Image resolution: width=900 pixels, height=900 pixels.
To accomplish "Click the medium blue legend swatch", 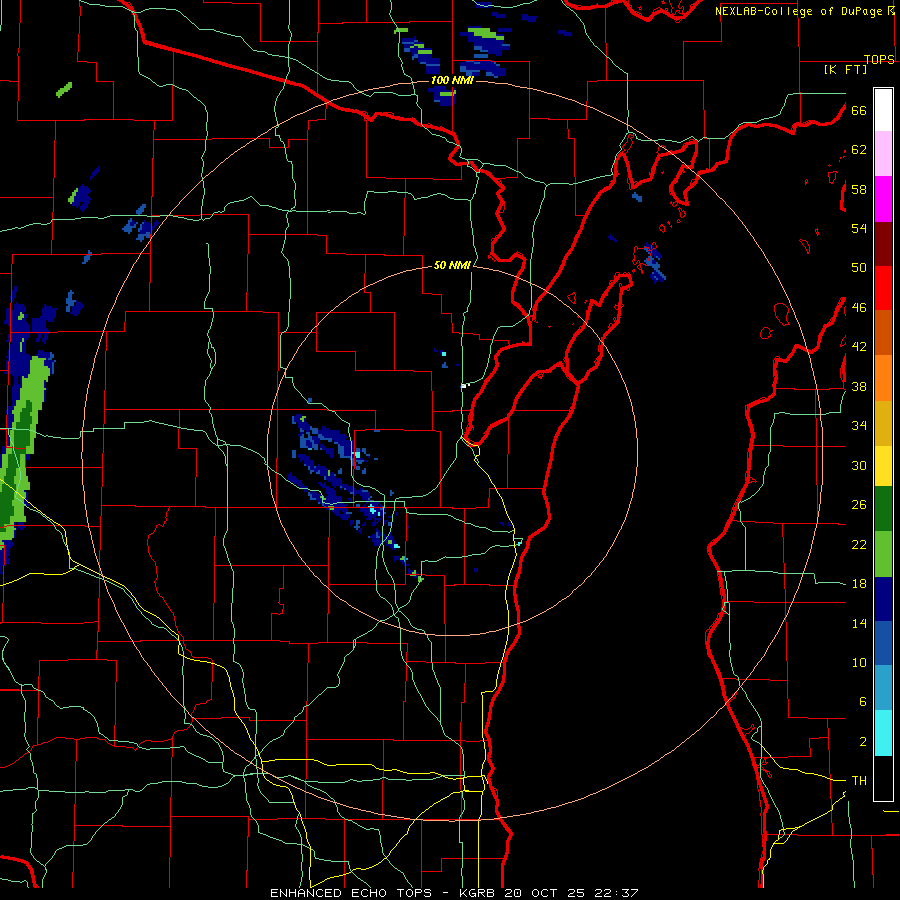I will [x=883, y=643].
